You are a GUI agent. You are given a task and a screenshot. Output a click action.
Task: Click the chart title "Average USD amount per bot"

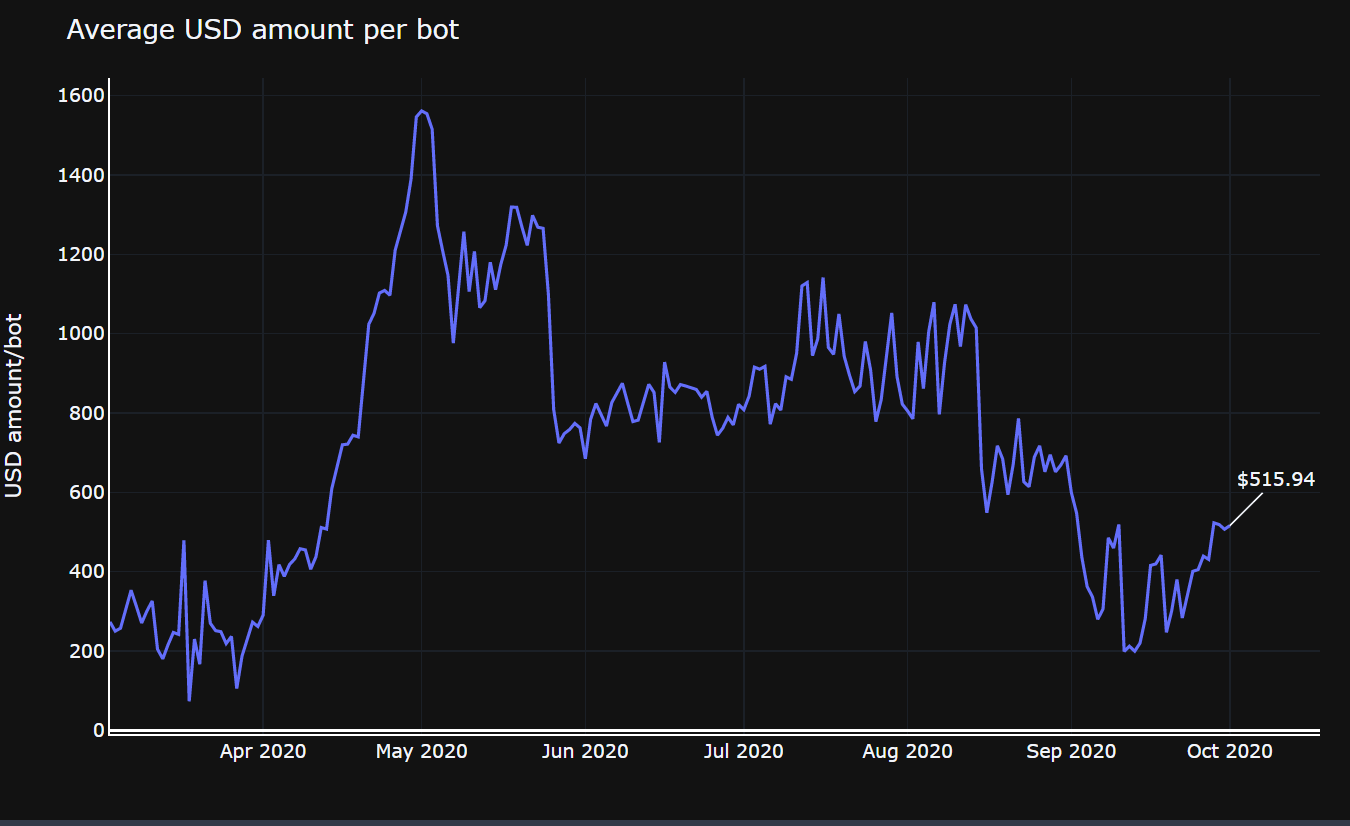pos(262,30)
